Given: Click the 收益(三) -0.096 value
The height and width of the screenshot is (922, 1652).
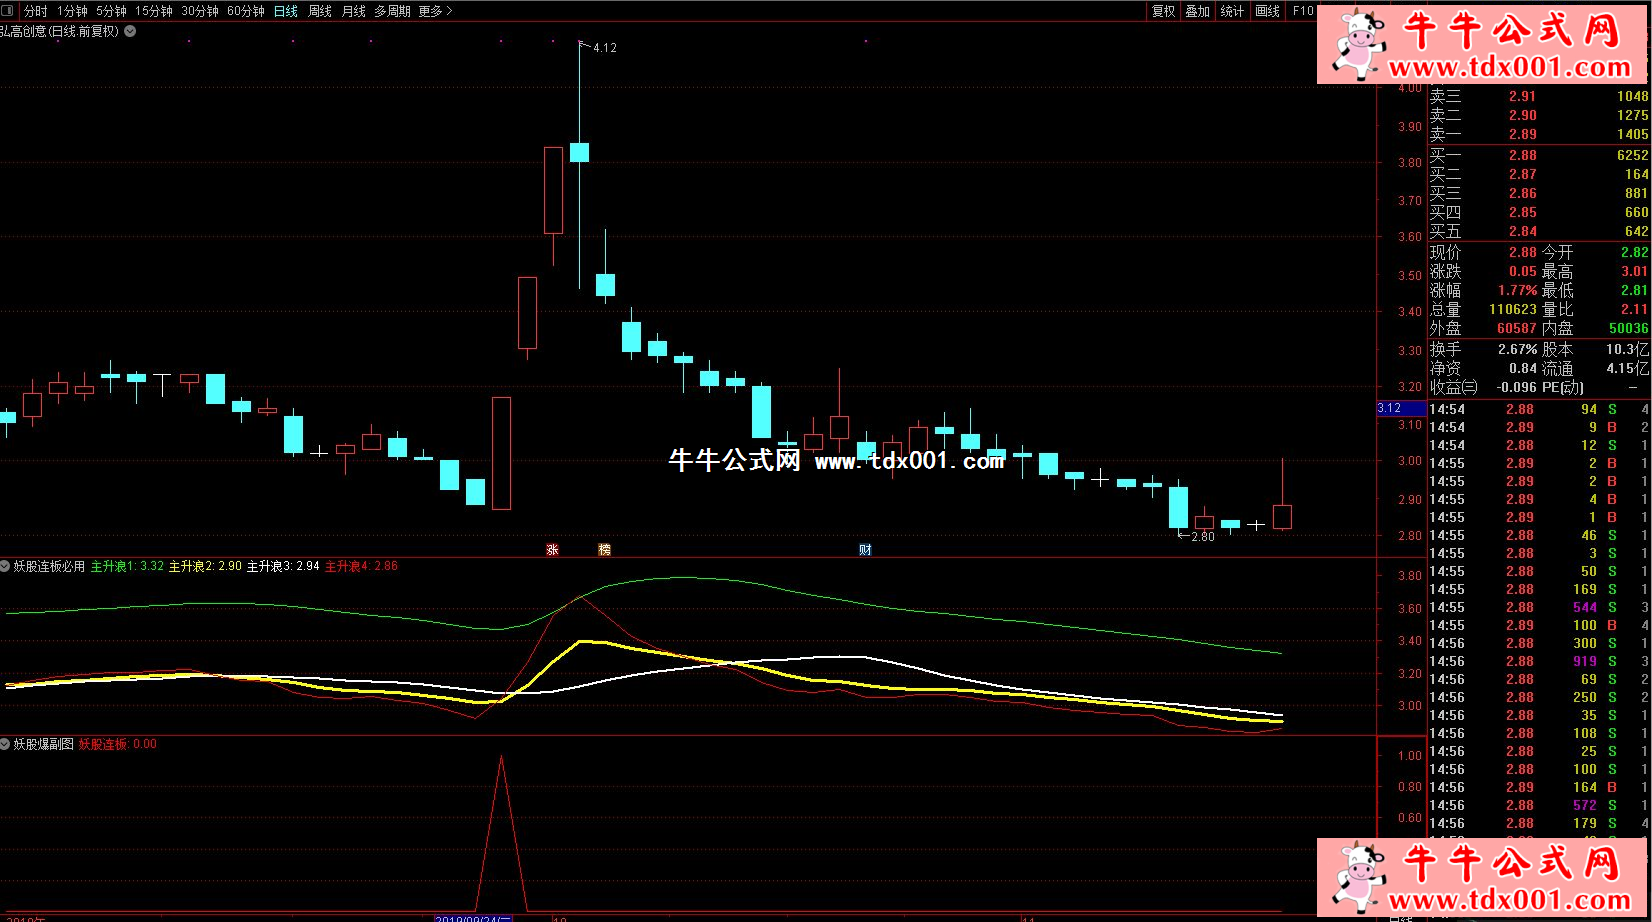Looking at the screenshot, I should click(1517, 387).
